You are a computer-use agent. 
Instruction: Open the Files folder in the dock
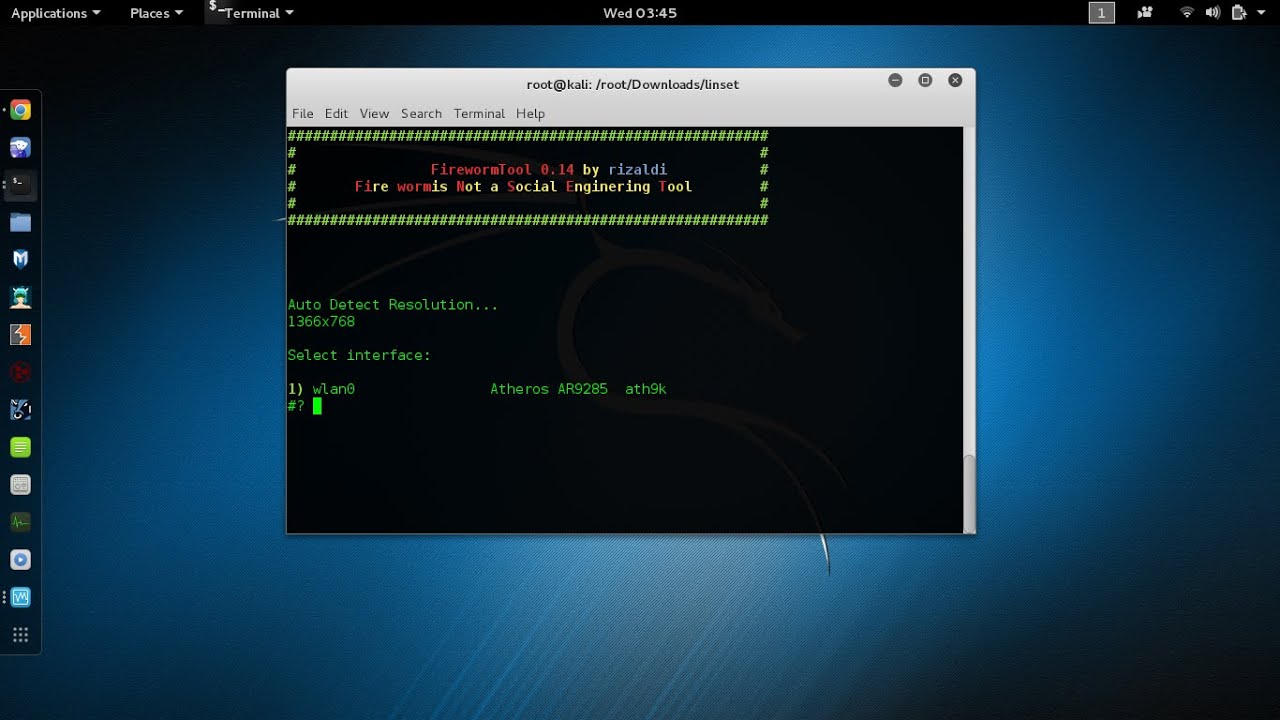click(x=20, y=222)
